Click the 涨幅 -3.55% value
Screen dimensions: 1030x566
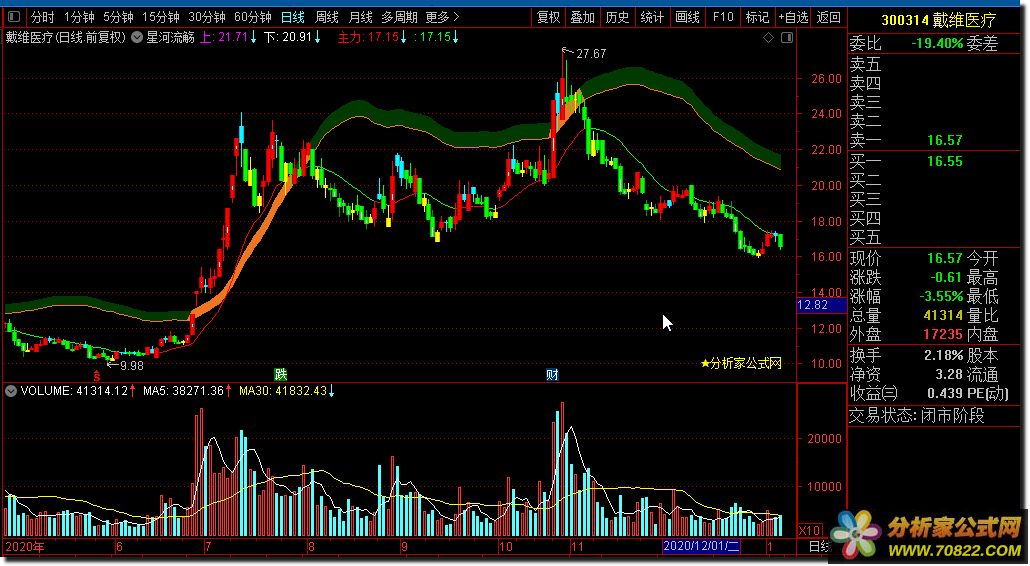pos(941,296)
